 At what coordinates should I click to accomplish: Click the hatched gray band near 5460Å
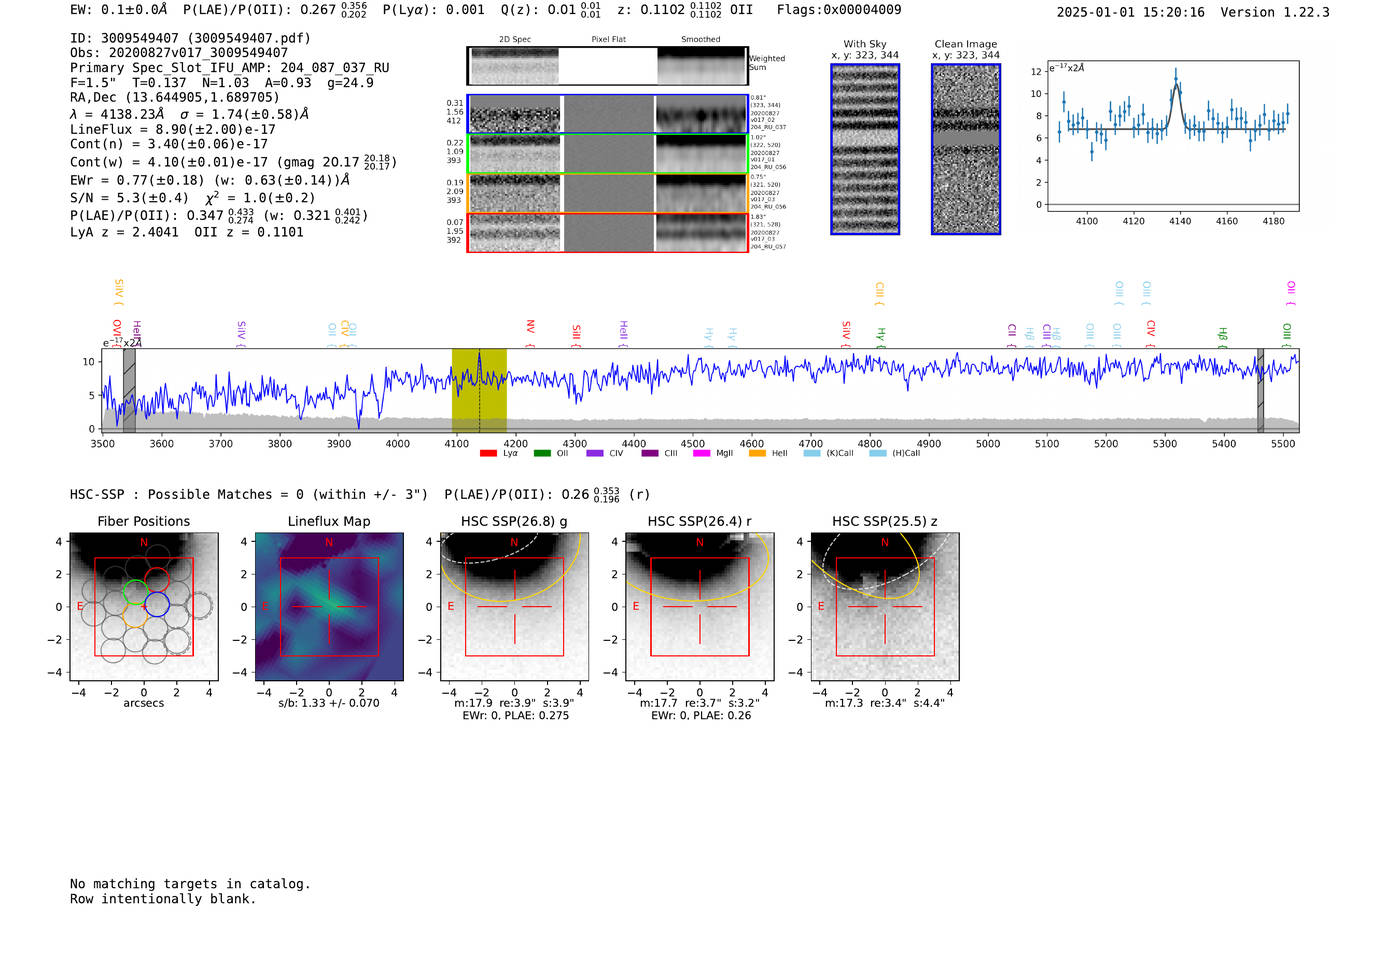1260,390
